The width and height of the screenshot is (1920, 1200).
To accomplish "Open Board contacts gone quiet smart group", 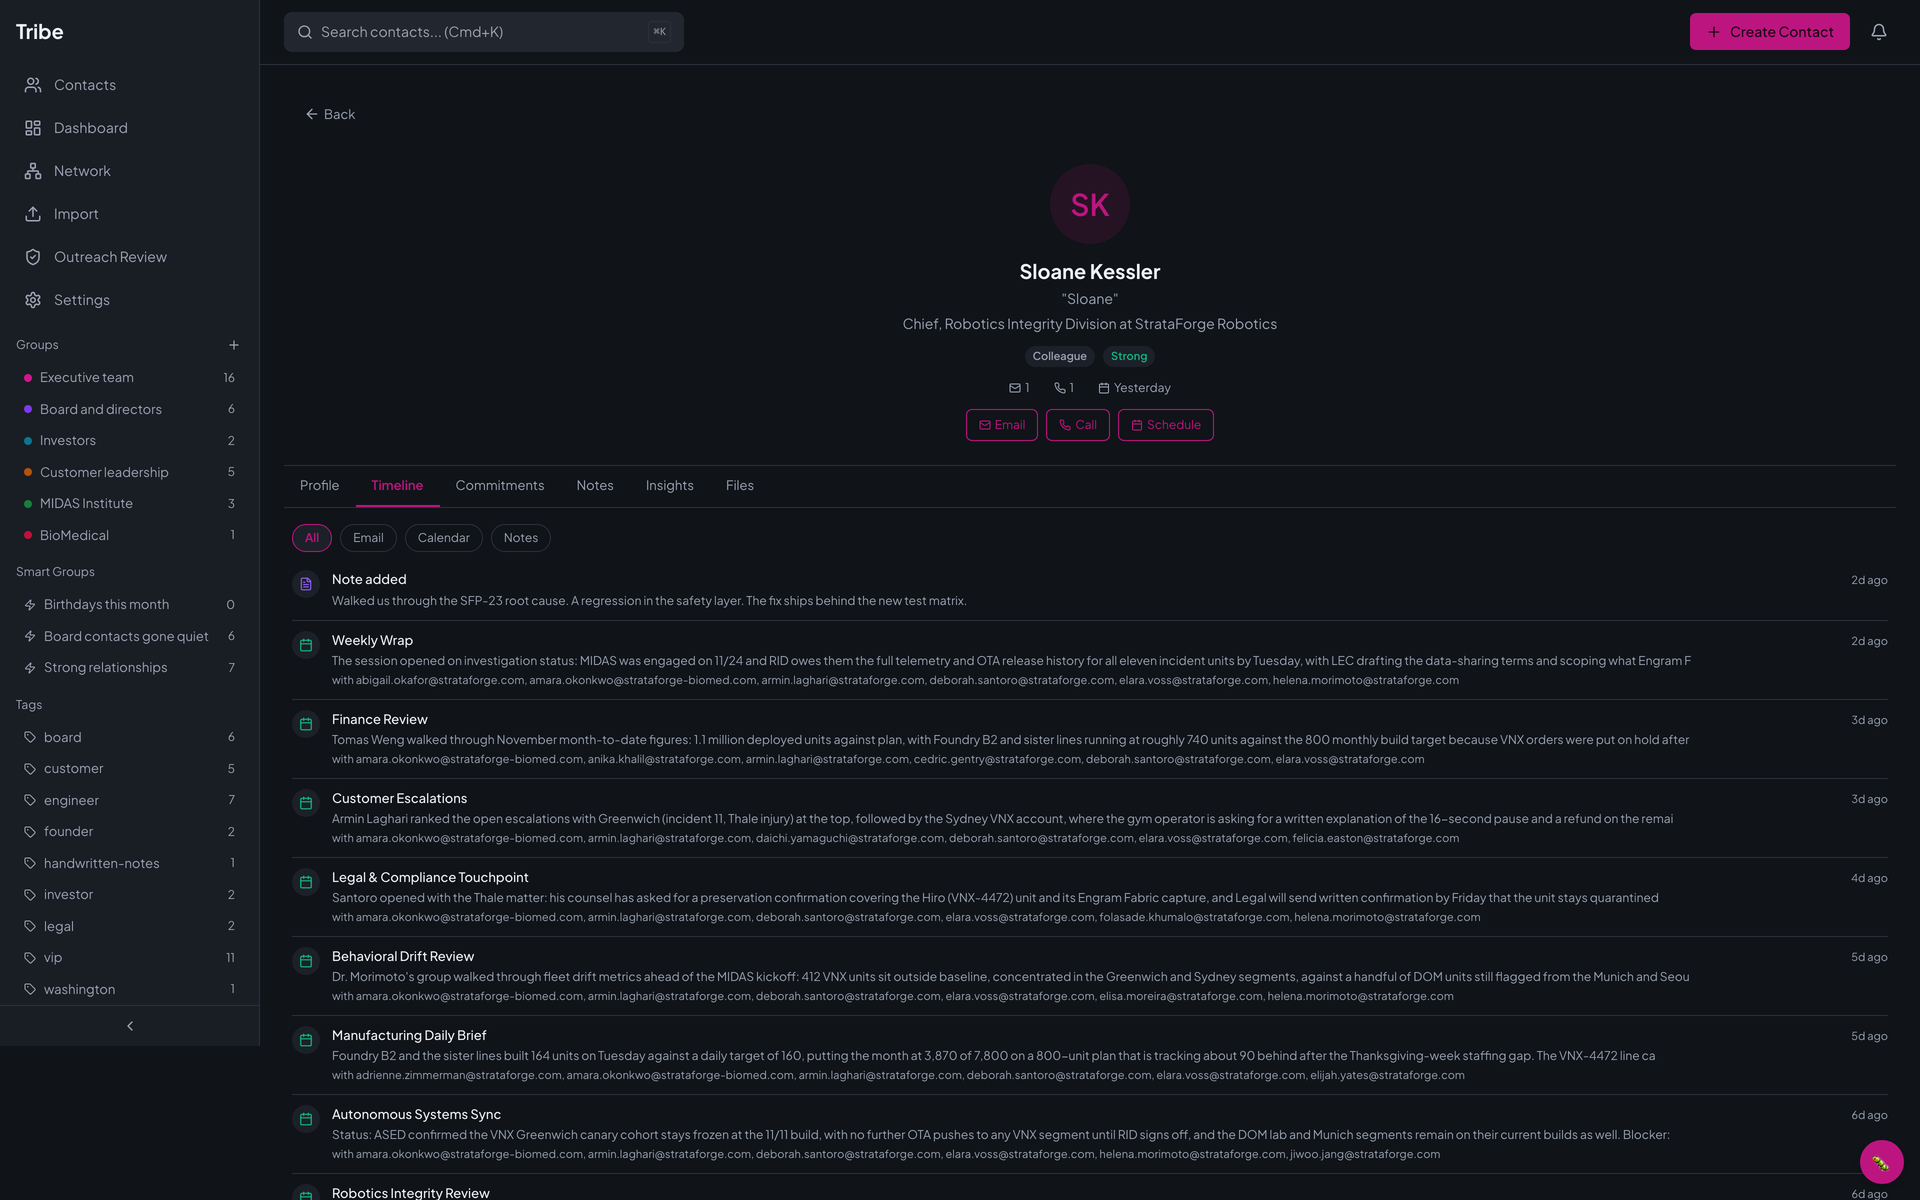I will 130,637.
